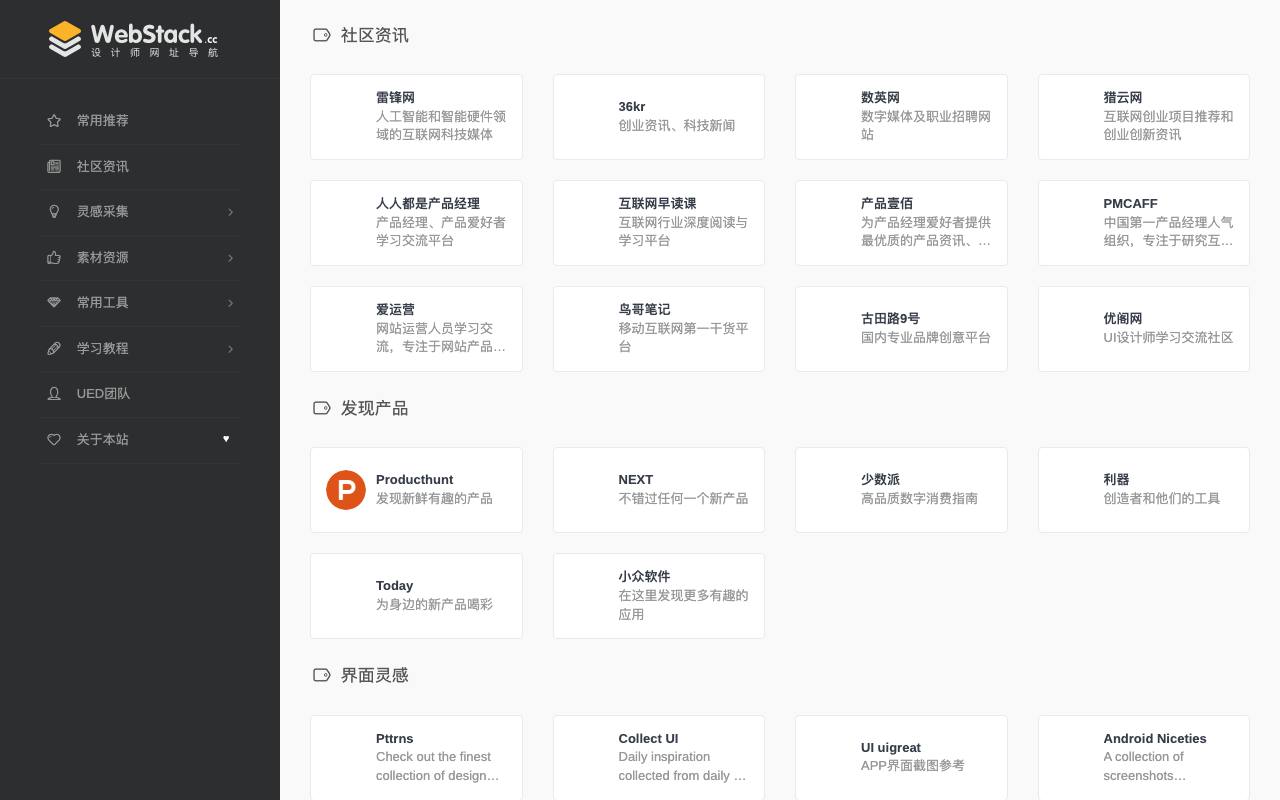Click the small heart badge right of 关于本站
Image resolution: width=1280 pixels, height=800 pixels.
pos(226,439)
